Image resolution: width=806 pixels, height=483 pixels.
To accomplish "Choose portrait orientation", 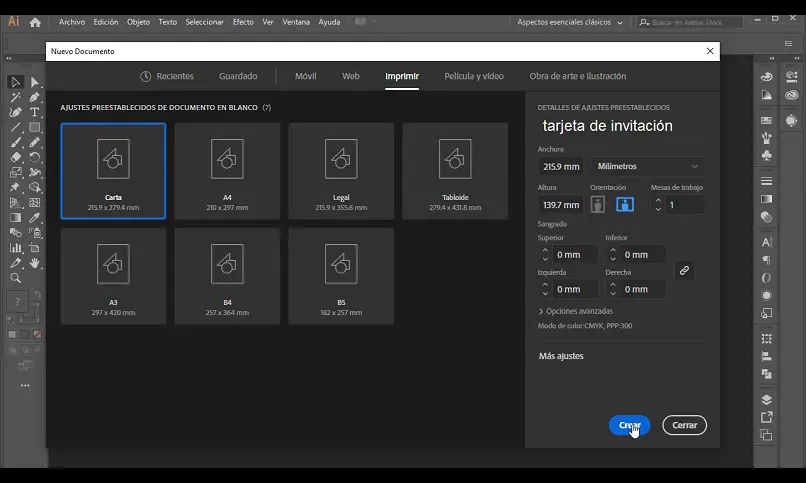I will (x=598, y=204).
